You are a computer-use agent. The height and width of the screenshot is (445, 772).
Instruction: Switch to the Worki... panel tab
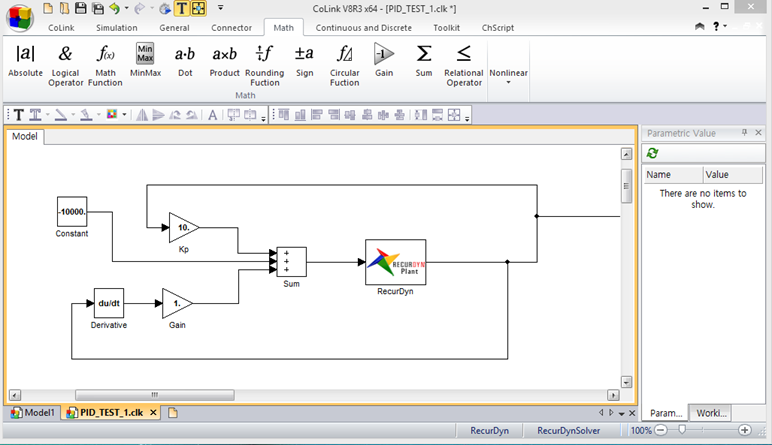710,413
